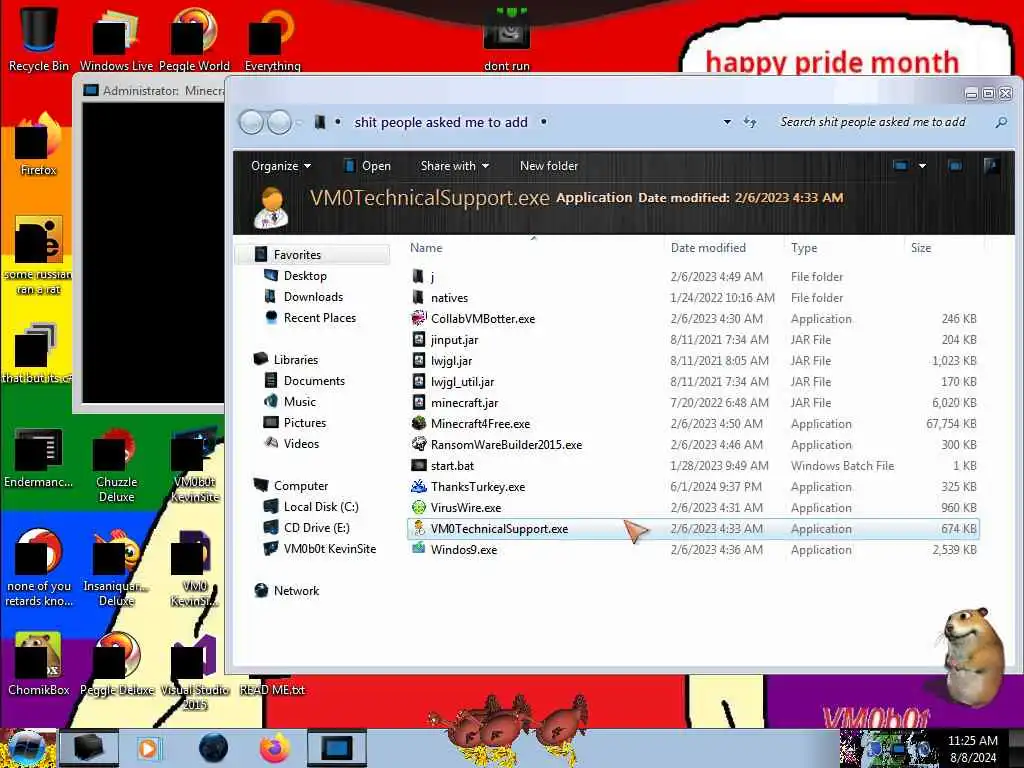Click the Explorer forward arrow button
This screenshot has height=768, width=1024.
tap(280, 122)
